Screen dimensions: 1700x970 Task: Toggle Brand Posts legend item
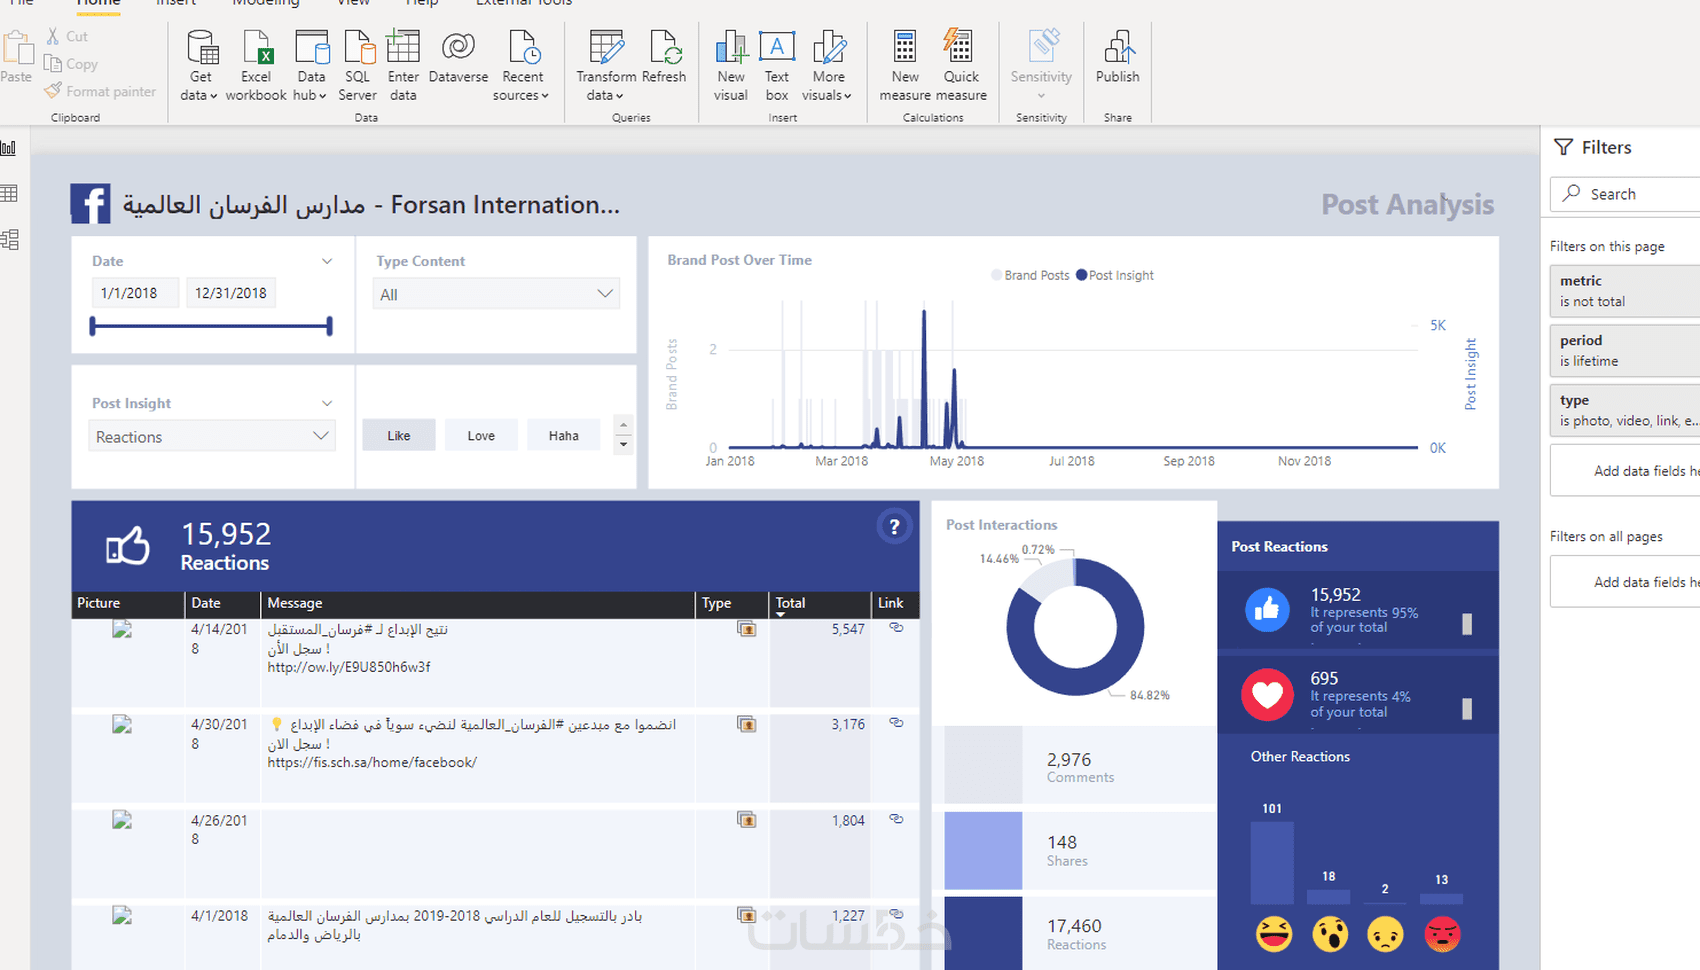click(x=1030, y=275)
